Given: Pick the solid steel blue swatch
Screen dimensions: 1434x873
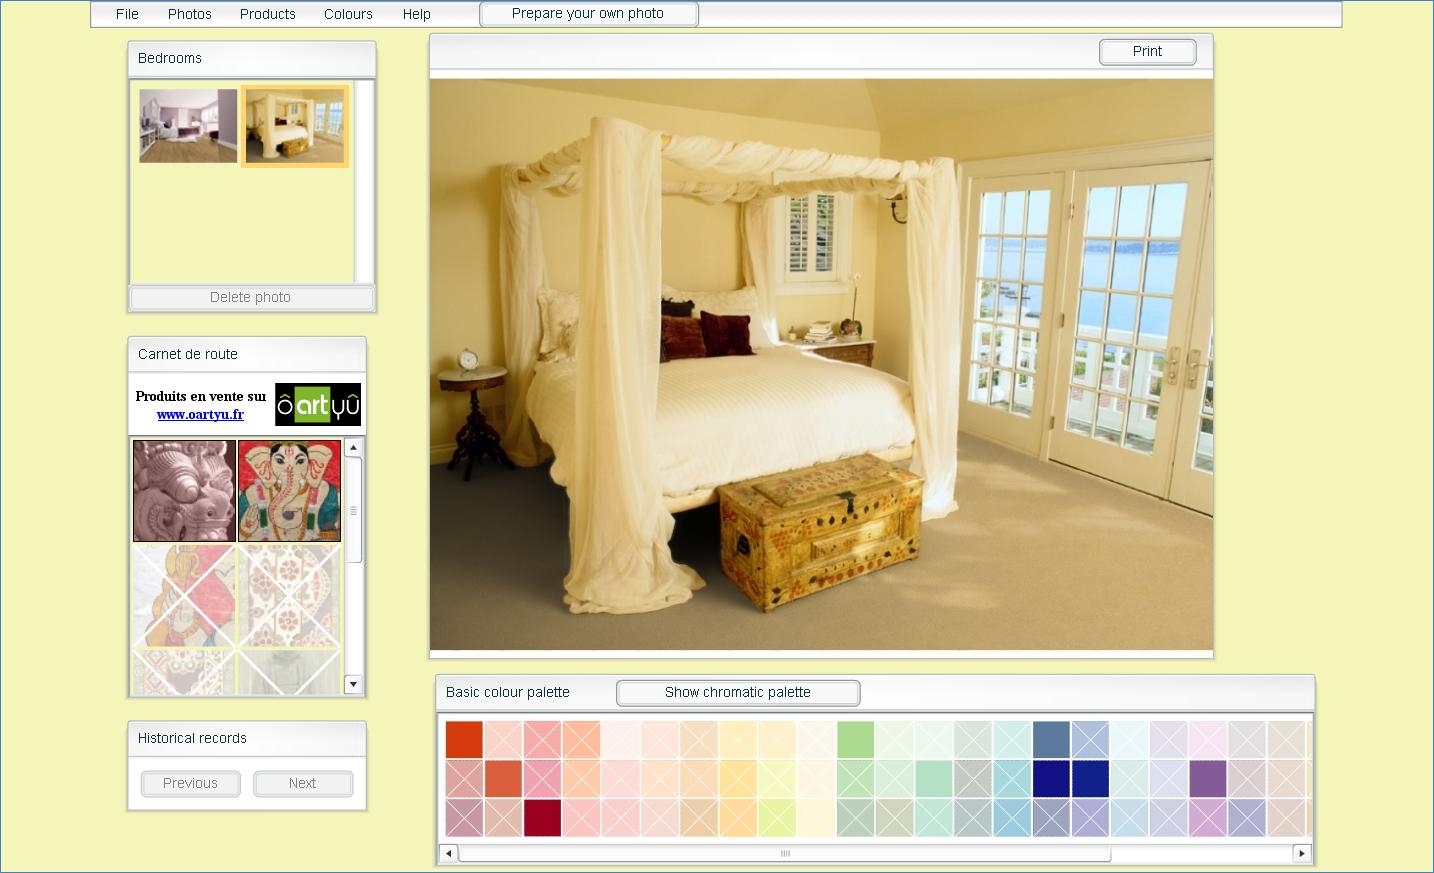Looking at the screenshot, I should [x=1051, y=740].
